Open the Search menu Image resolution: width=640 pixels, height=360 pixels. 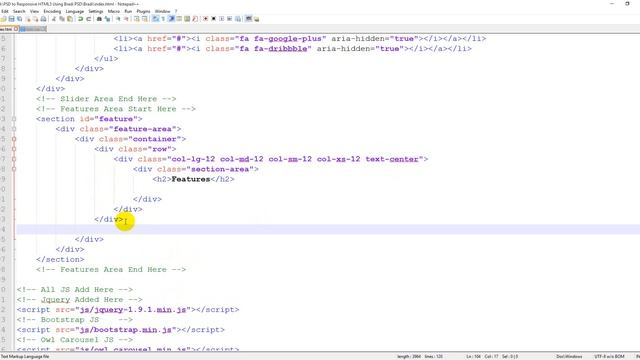coord(19,11)
